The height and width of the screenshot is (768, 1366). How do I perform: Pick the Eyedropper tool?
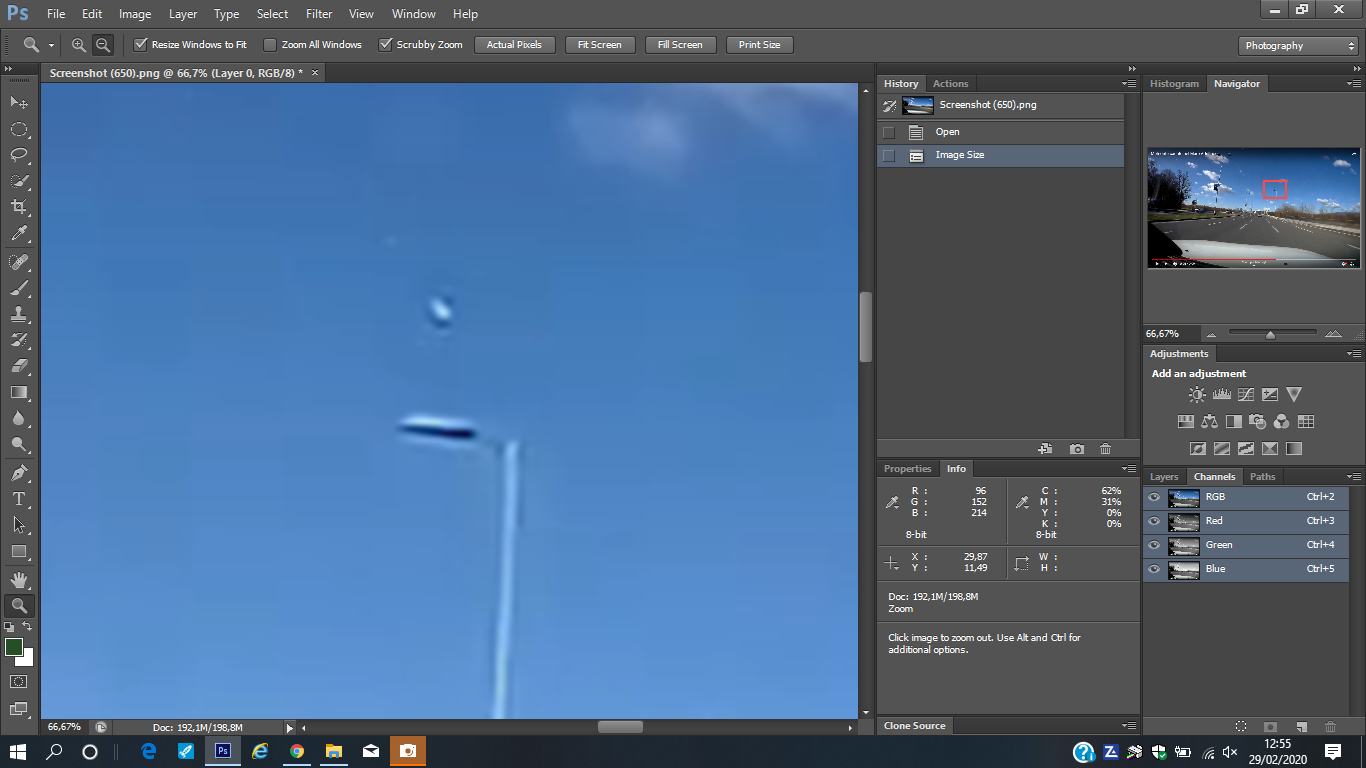[19, 233]
